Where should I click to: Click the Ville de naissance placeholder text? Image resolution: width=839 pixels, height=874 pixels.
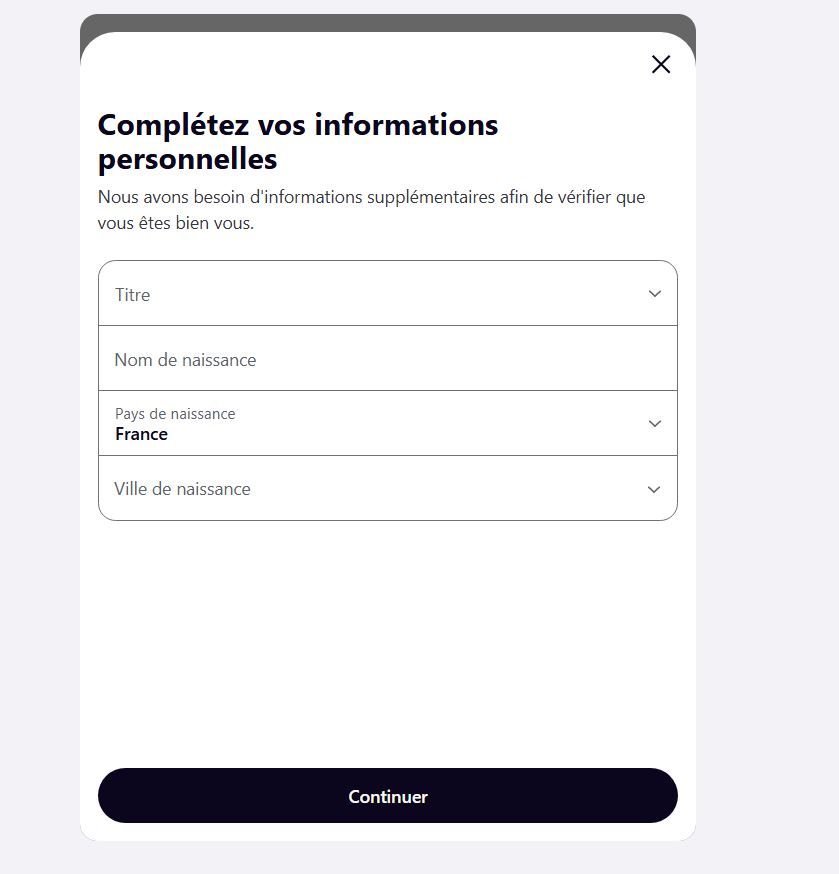pyautogui.click(x=182, y=489)
